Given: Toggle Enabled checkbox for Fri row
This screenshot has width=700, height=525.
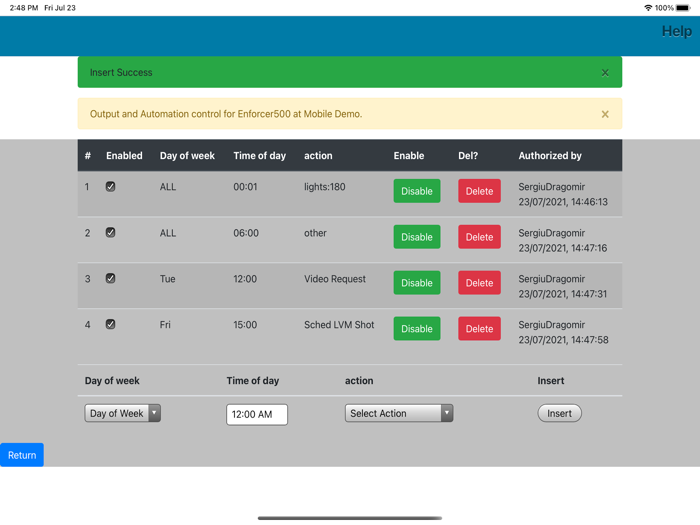Looking at the screenshot, I should [x=110, y=325].
